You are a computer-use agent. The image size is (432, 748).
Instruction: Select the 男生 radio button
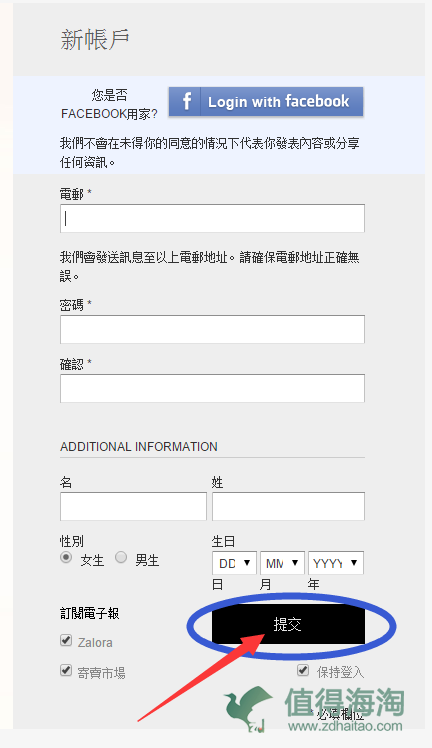pyautogui.click(x=121, y=557)
